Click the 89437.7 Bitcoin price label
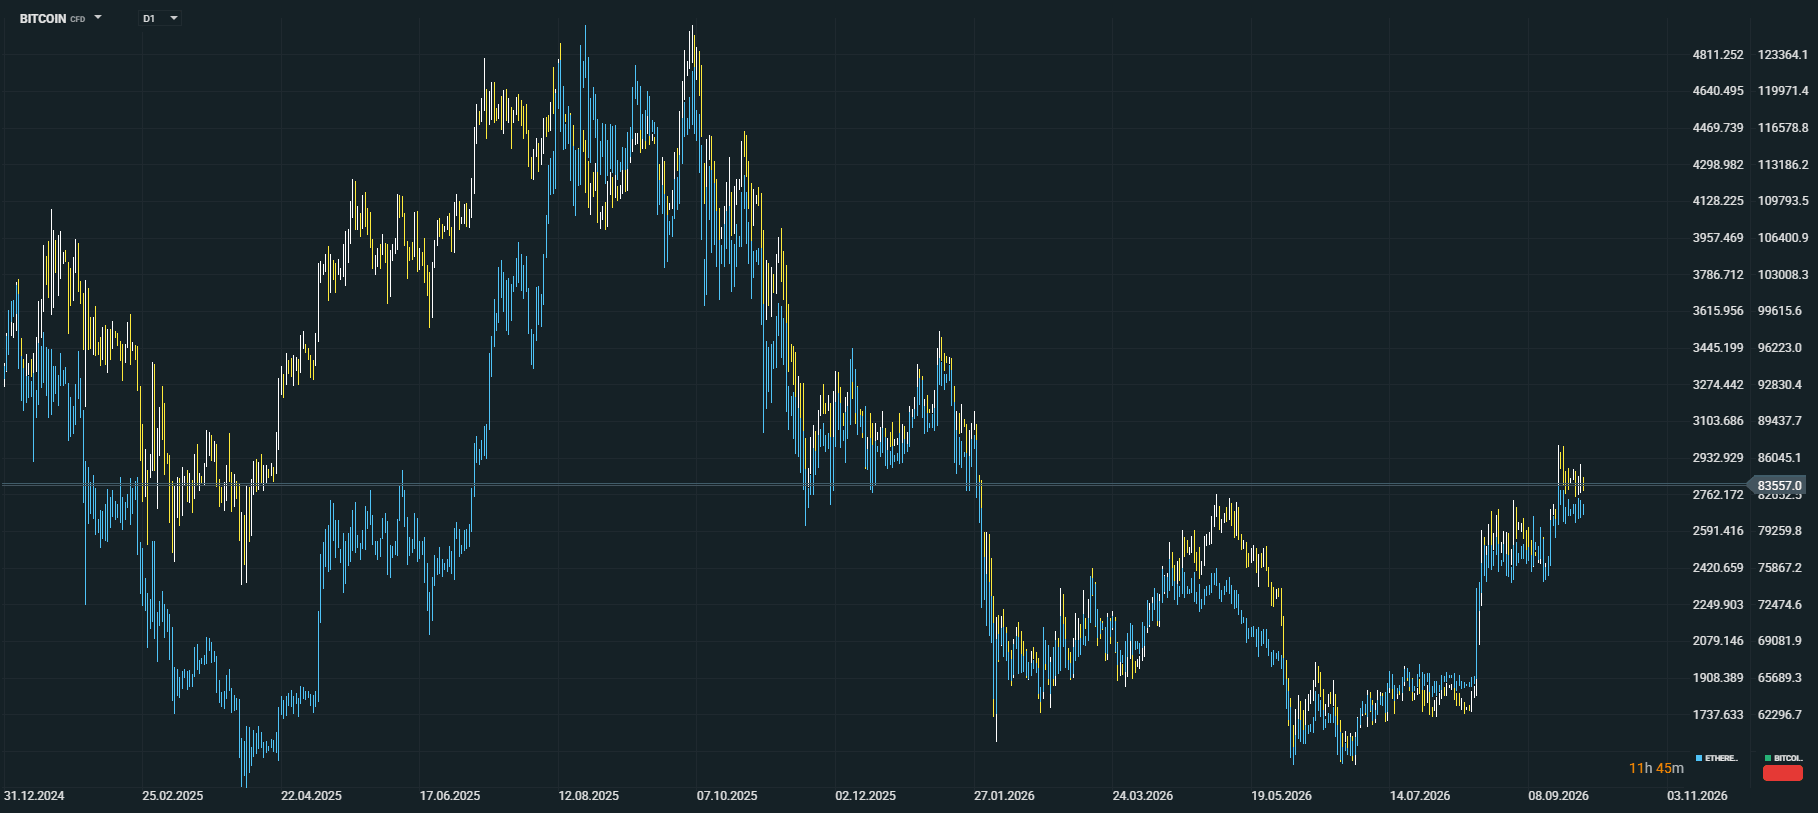Screen dimensions: 1818x813 pyautogui.click(x=1780, y=421)
